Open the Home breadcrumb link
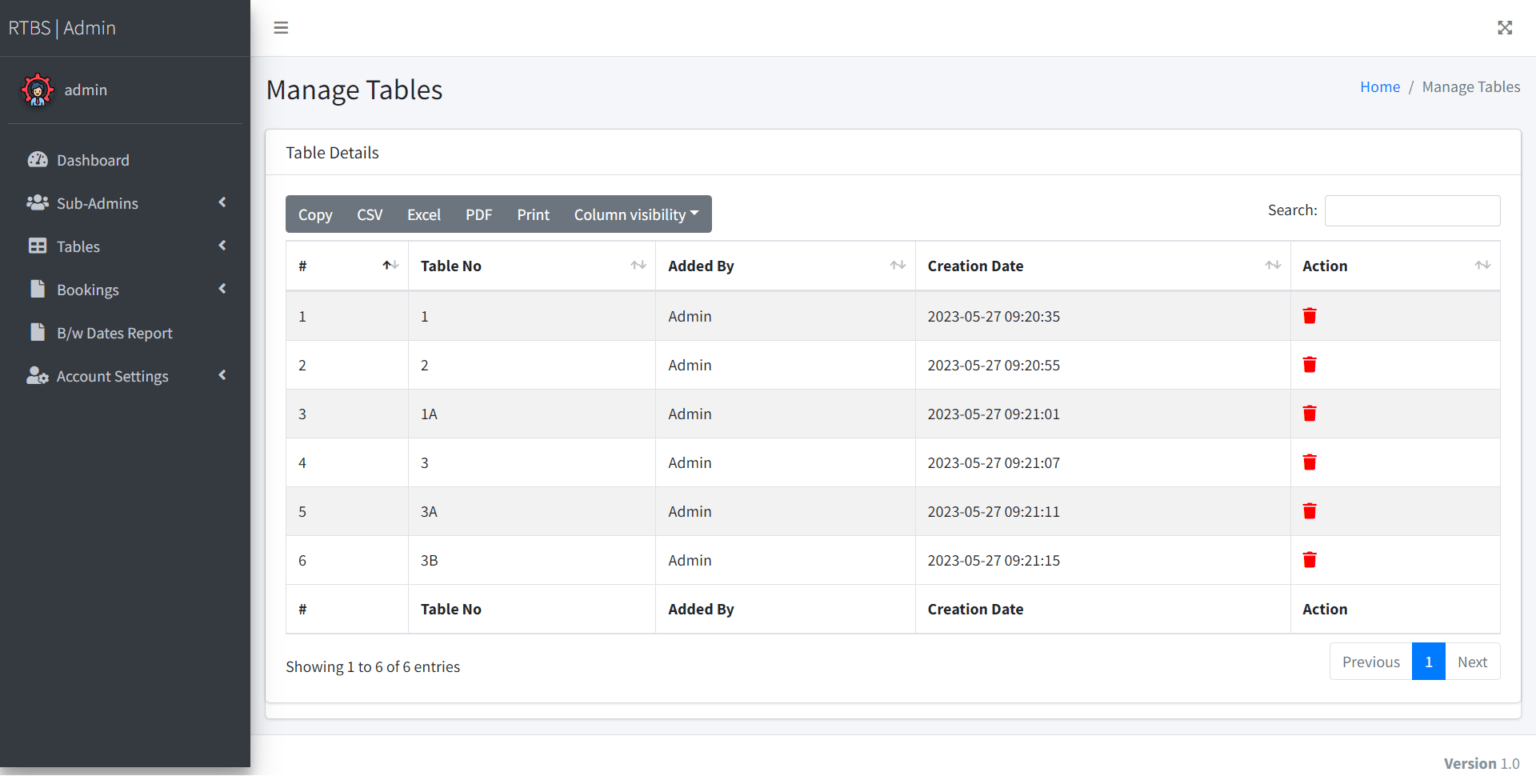Screen dimensions: 1536x776 pyautogui.click(x=1380, y=86)
